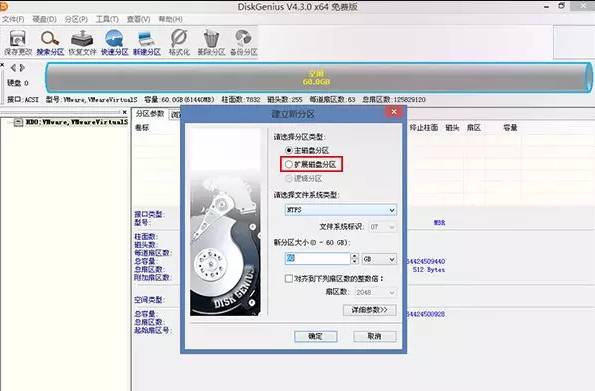The height and width of the screenshot is (391, 595).
Task: Open the Search Partition (搜索分区) tool
Action: click(50, 43)
